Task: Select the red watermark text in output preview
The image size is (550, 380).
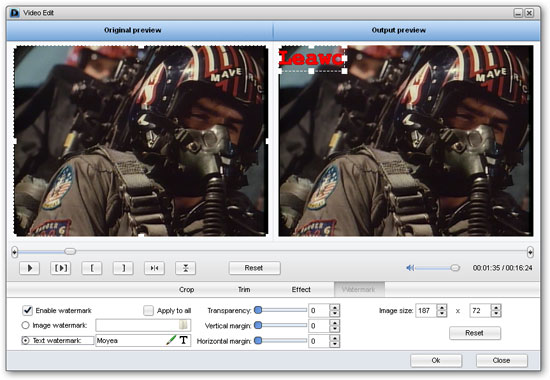Action: point(311,58)
